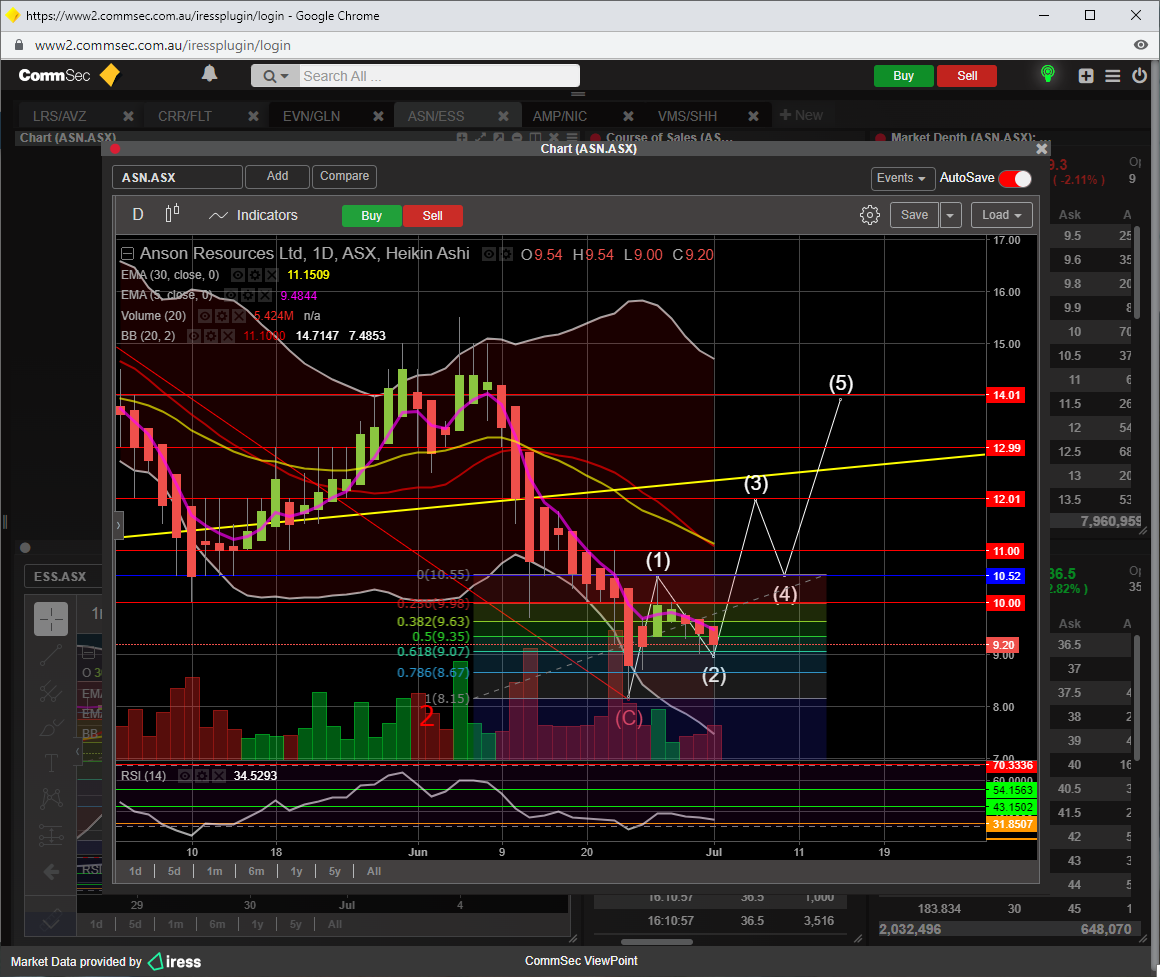
Task: Select the 6m range in popup chart
Action: point(256,871)
